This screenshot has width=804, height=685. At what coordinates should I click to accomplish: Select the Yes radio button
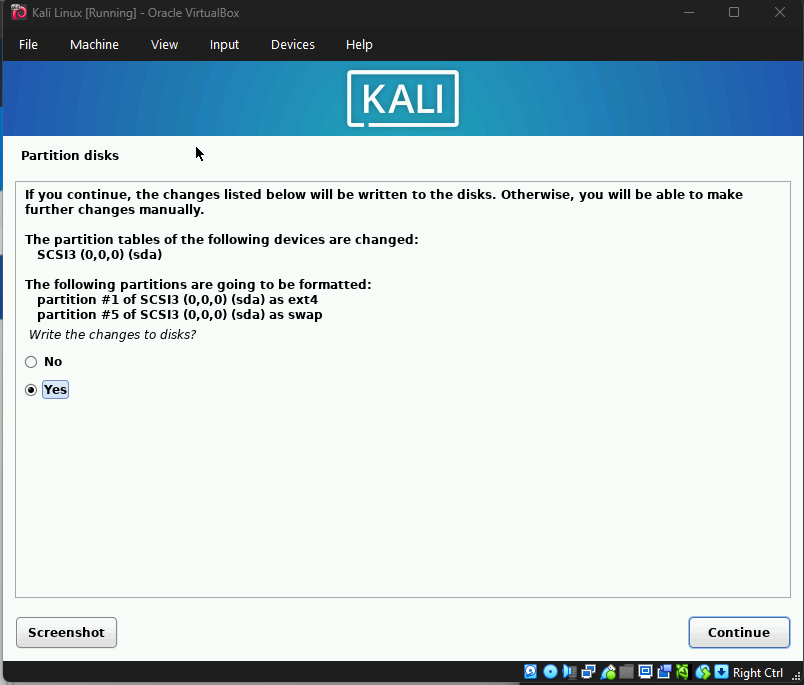pyautogui.click(x=31, y=390)
